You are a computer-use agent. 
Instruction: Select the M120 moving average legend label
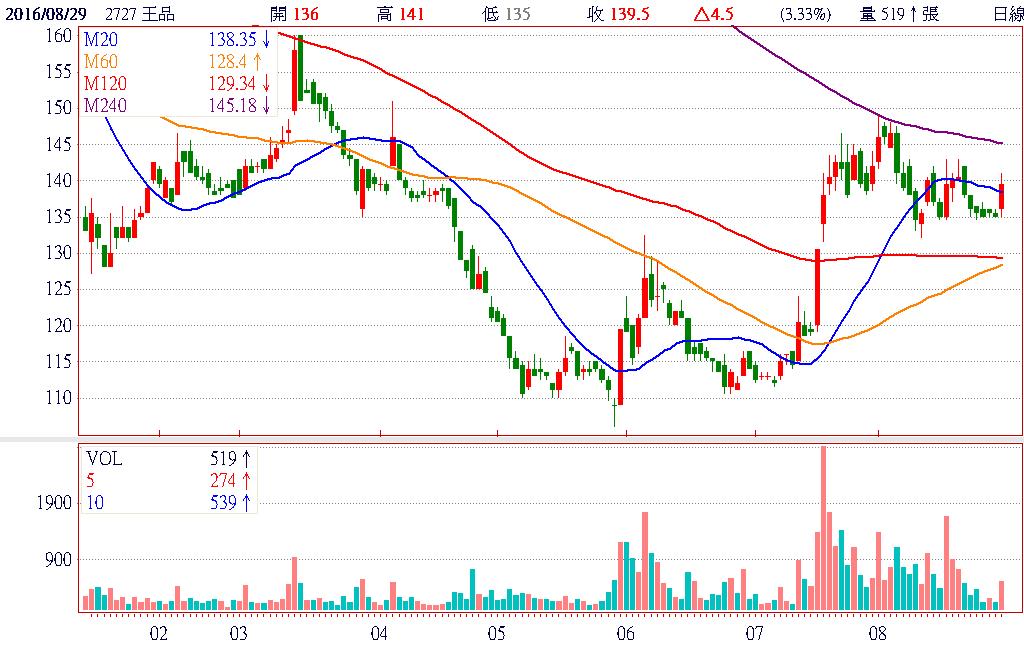coord(106,84)
